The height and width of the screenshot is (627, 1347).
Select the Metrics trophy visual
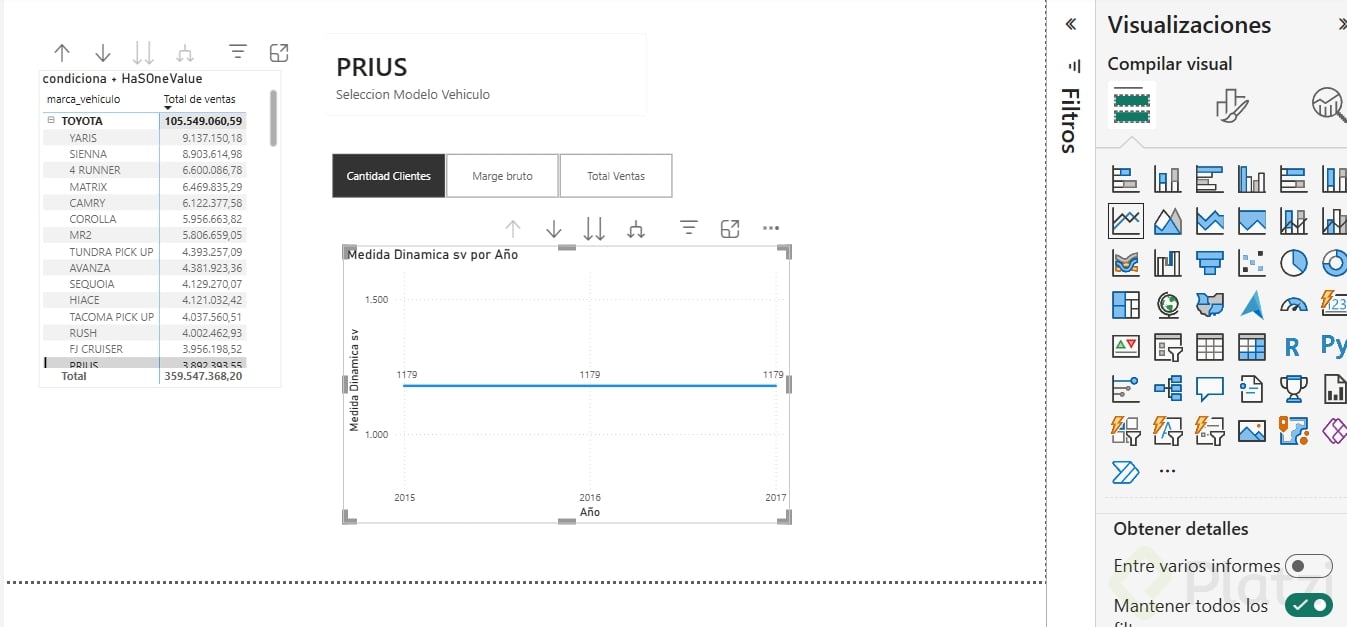pyautogui.click(x=1294, y=388)
